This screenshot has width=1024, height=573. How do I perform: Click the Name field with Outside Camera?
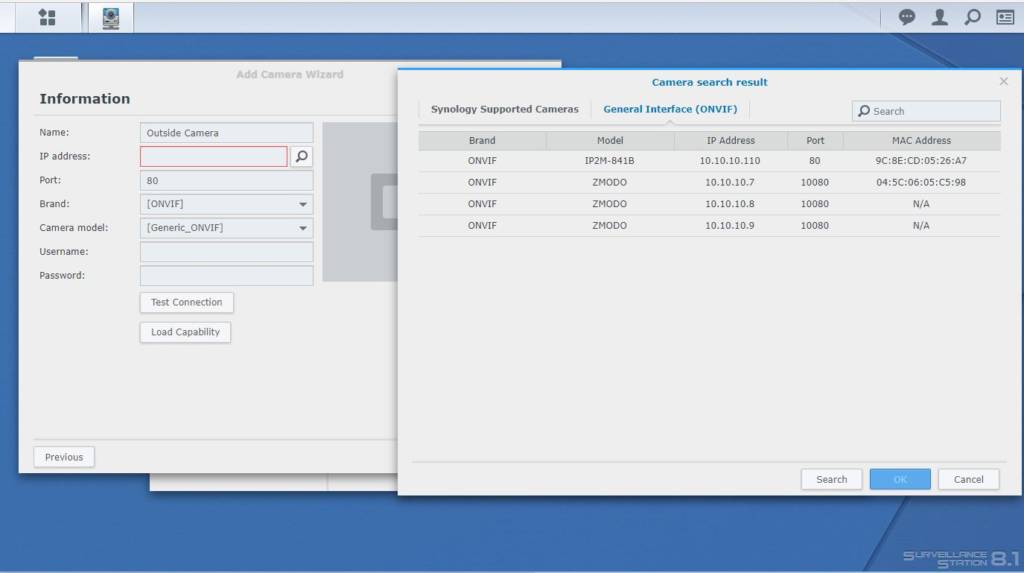point(227,133)
